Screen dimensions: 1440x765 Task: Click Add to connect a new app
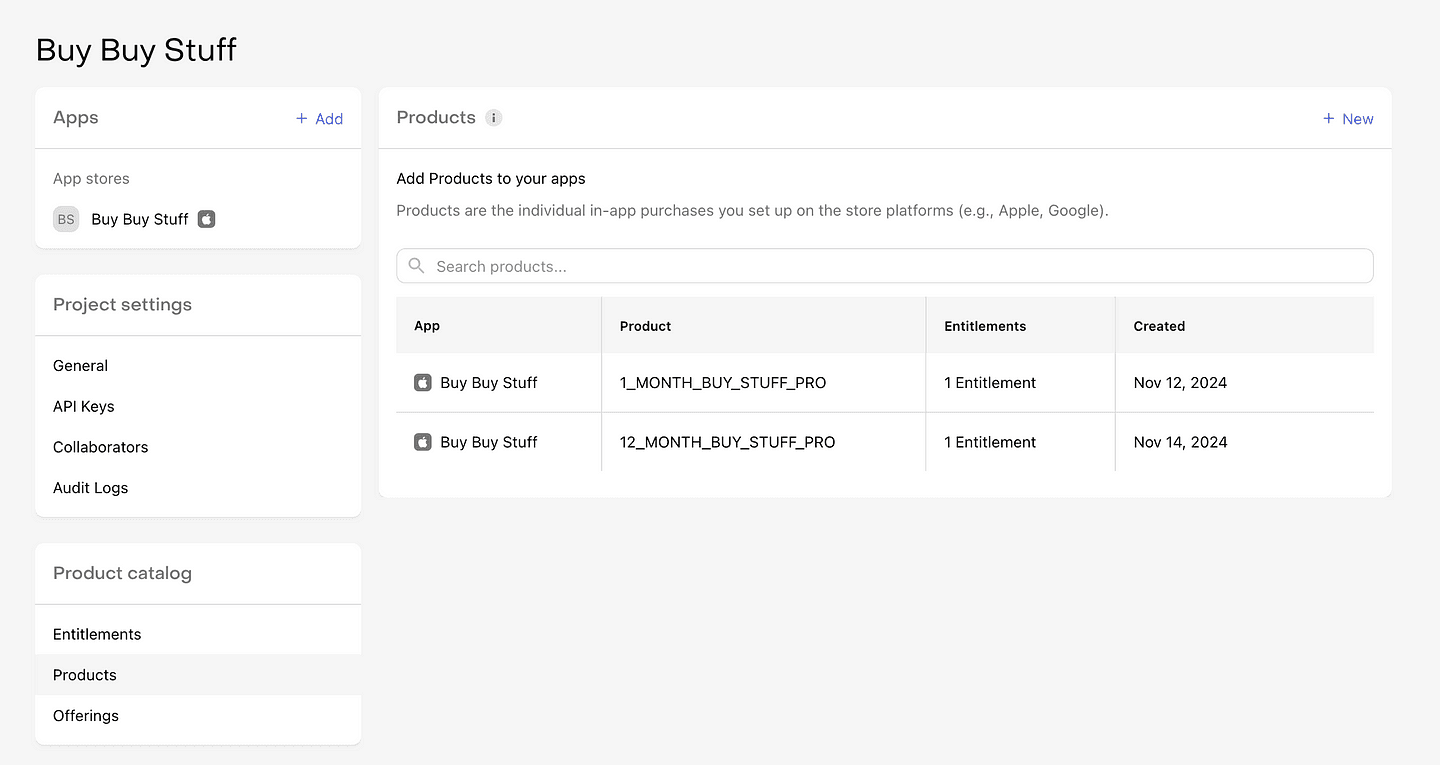click(329, 118)
